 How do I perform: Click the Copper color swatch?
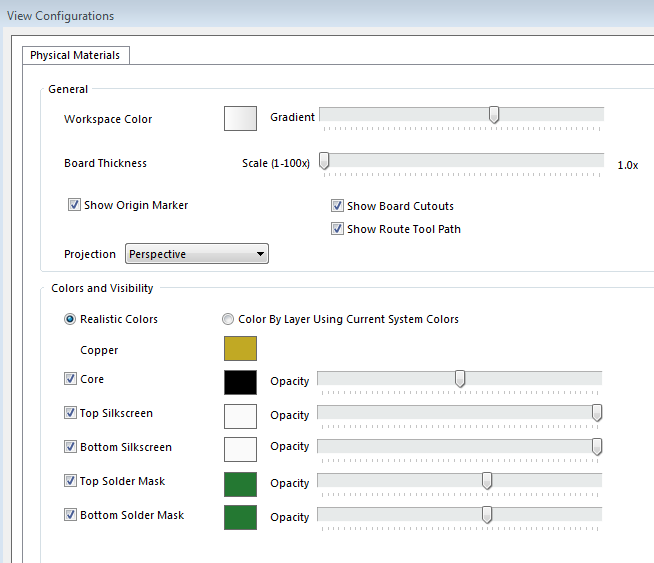(x=240, y=349)
